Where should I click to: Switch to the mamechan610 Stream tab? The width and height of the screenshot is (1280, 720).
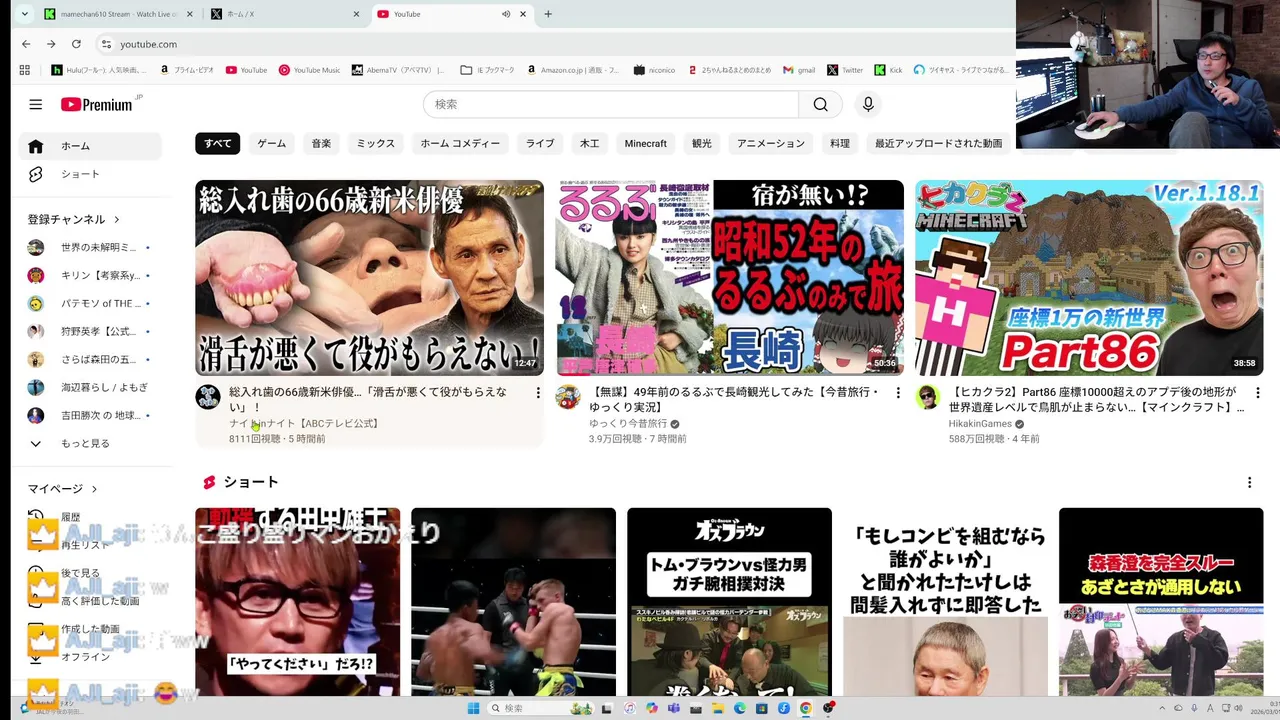tap(118, 14)
